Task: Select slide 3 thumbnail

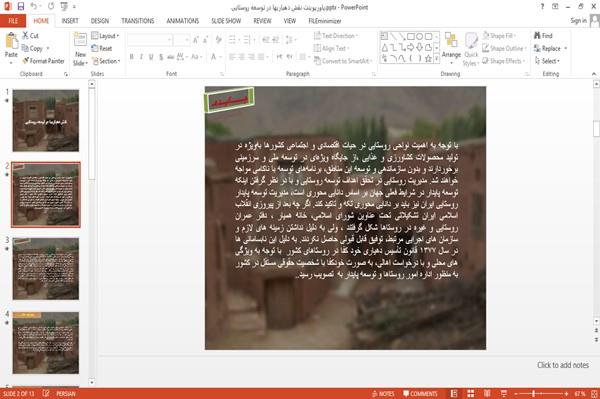Action: 46,269
